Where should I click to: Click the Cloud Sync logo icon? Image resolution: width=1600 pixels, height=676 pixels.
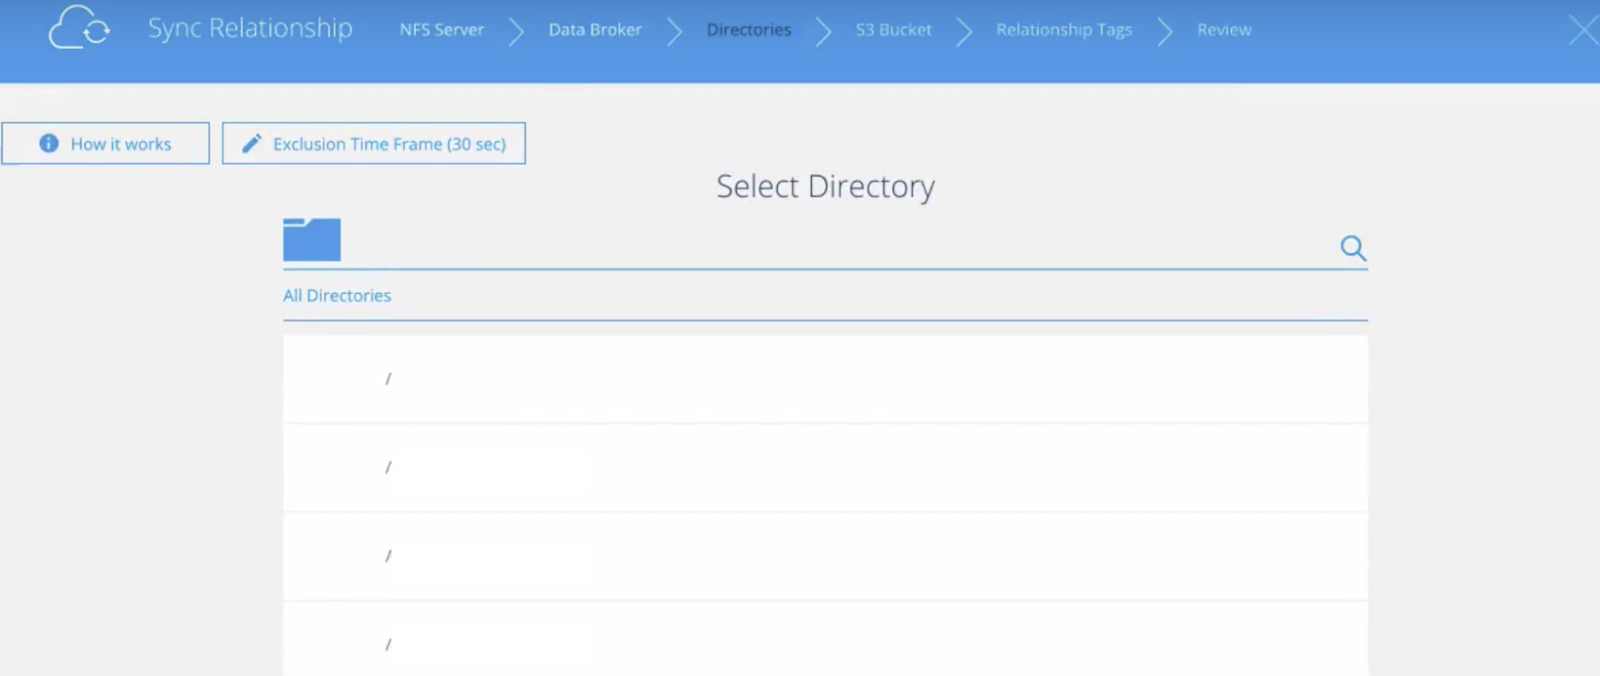[x=79, y=27]
